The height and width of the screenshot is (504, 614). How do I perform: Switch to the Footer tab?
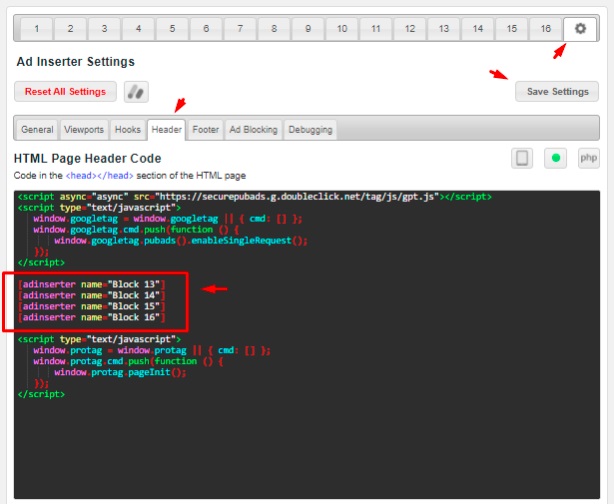tap(206, 130)
